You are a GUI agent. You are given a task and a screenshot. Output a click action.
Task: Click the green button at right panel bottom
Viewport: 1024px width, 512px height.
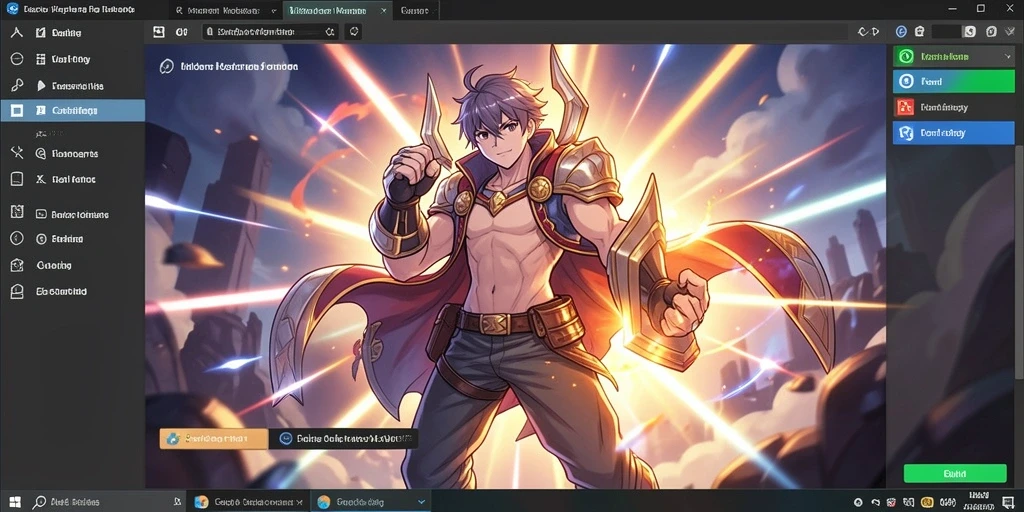(955, 473)
